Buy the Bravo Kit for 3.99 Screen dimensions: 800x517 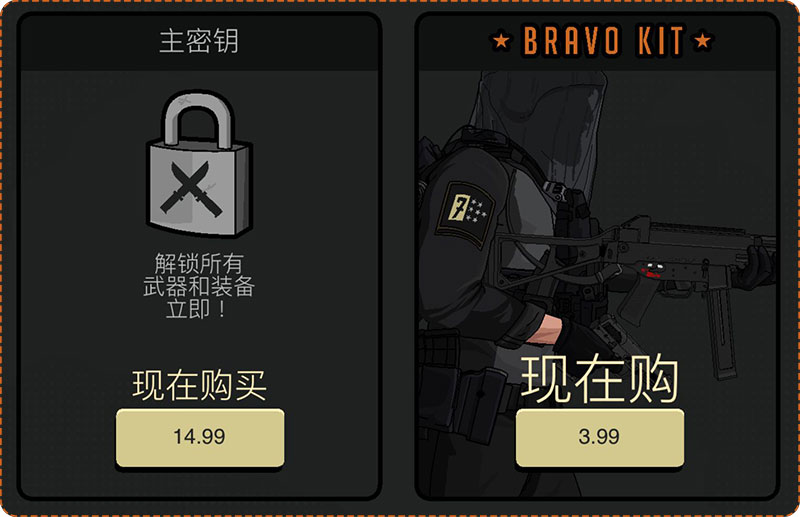pyautogui.click(x=599, y=437)
